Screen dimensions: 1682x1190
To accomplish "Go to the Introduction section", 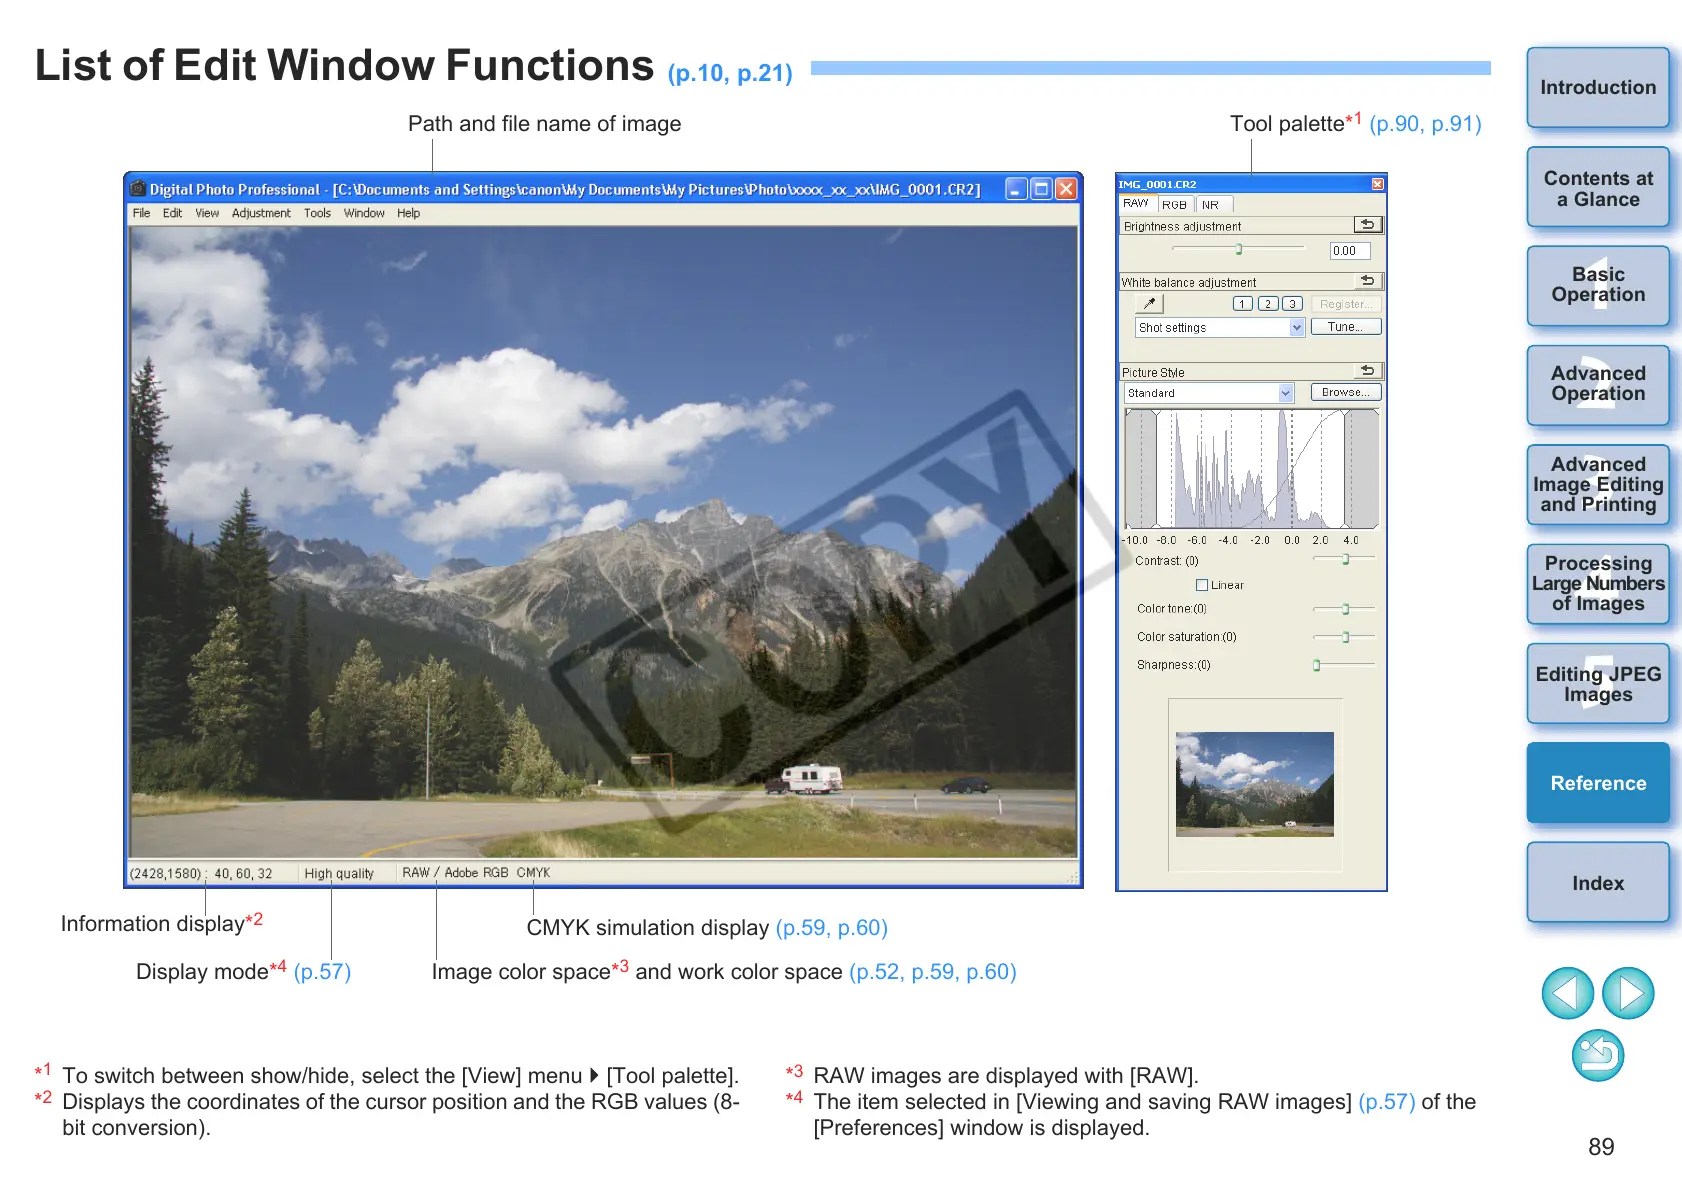I will click(x=1598, y=88).
